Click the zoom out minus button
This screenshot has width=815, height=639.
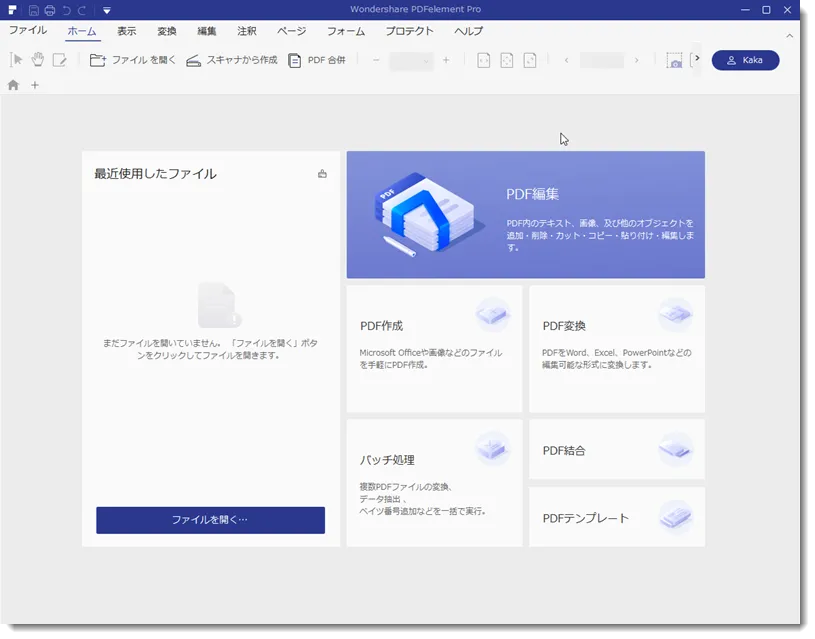pyautogui.click(x=376, y=60)
